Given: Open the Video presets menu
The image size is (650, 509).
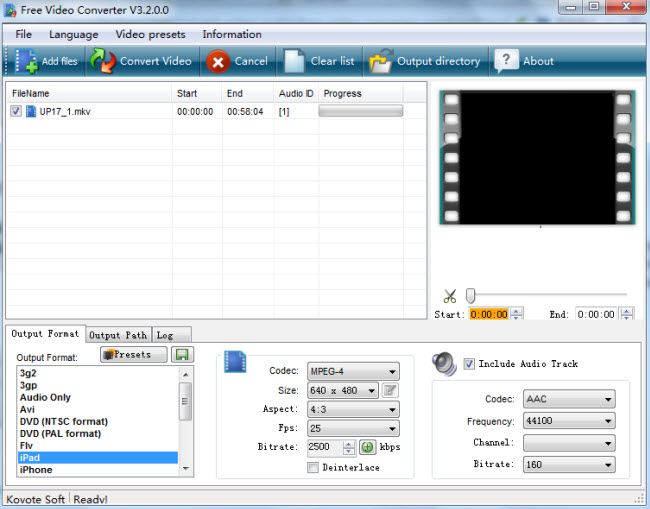Looking at the screenshot, I should click(x=150, y=34).
